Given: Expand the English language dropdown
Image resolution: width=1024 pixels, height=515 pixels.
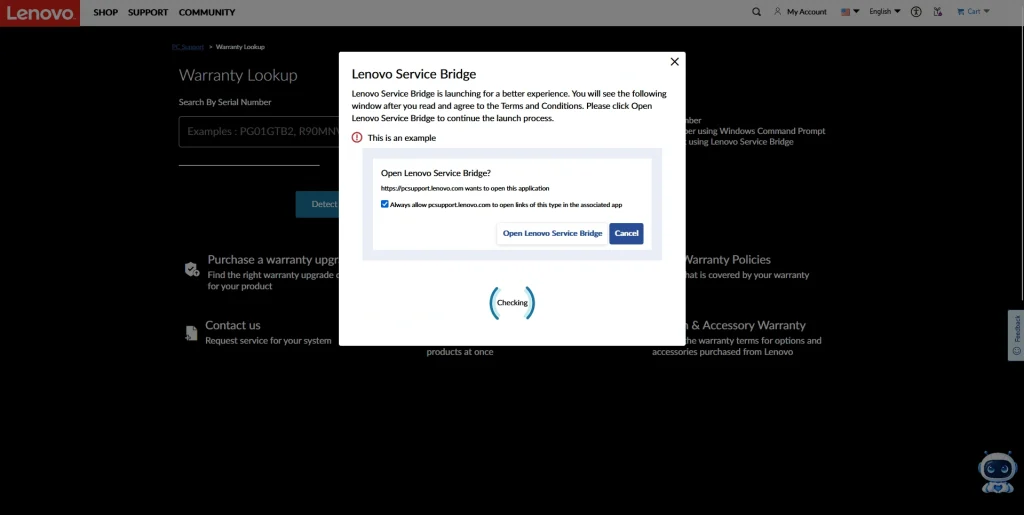Looking at the screenshot, I should 885,12.
